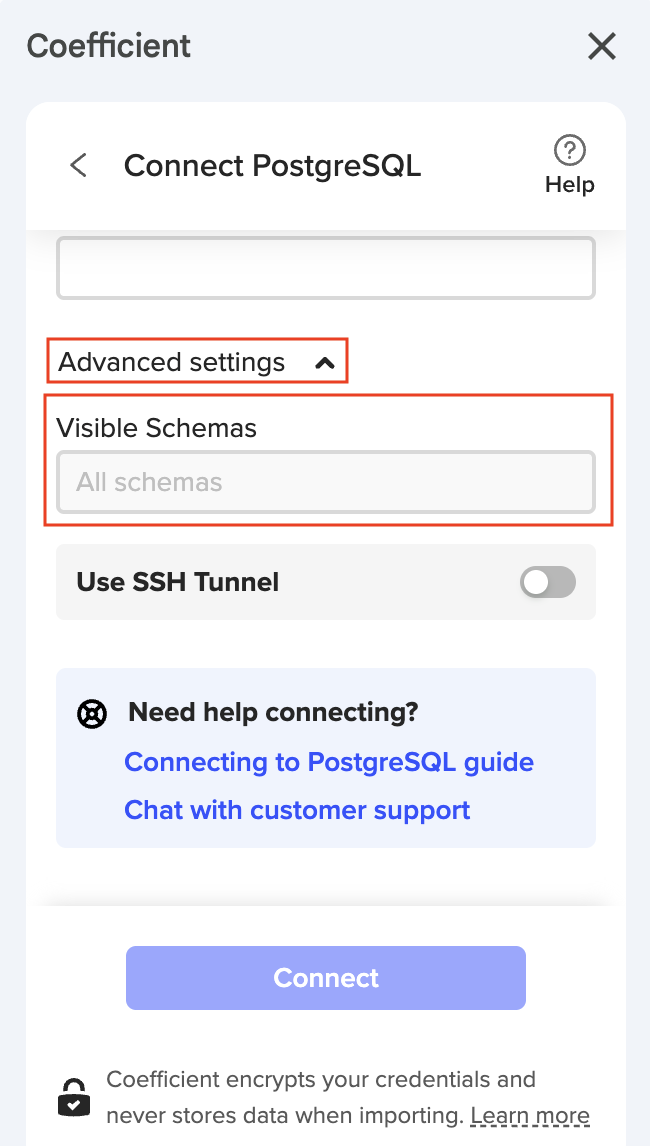The height and width of the screenshot is (1146, 650).
Task: Click the Need help connecting heading
Action: pos(273,712)
